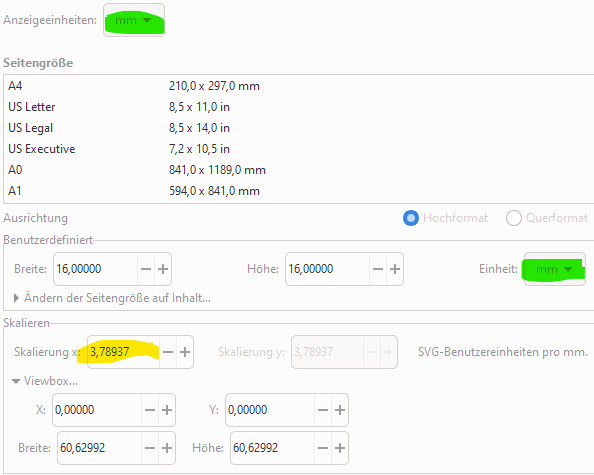
Task: Choose US Letter page size entry
Action: pos(299,107)
